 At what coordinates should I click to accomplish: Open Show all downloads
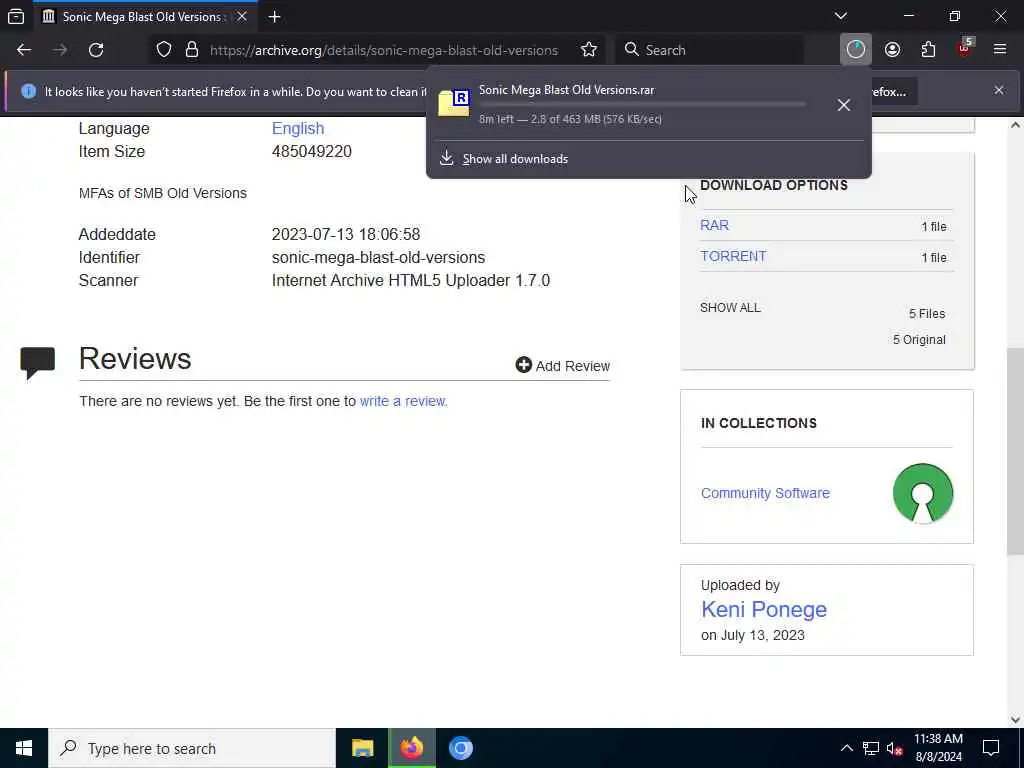[x=515, y=159]
